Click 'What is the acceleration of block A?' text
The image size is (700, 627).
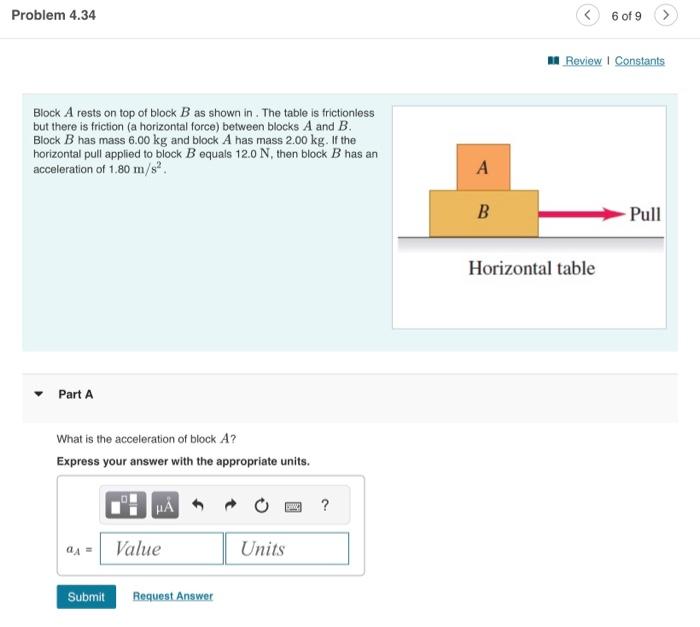coord(146,439)
